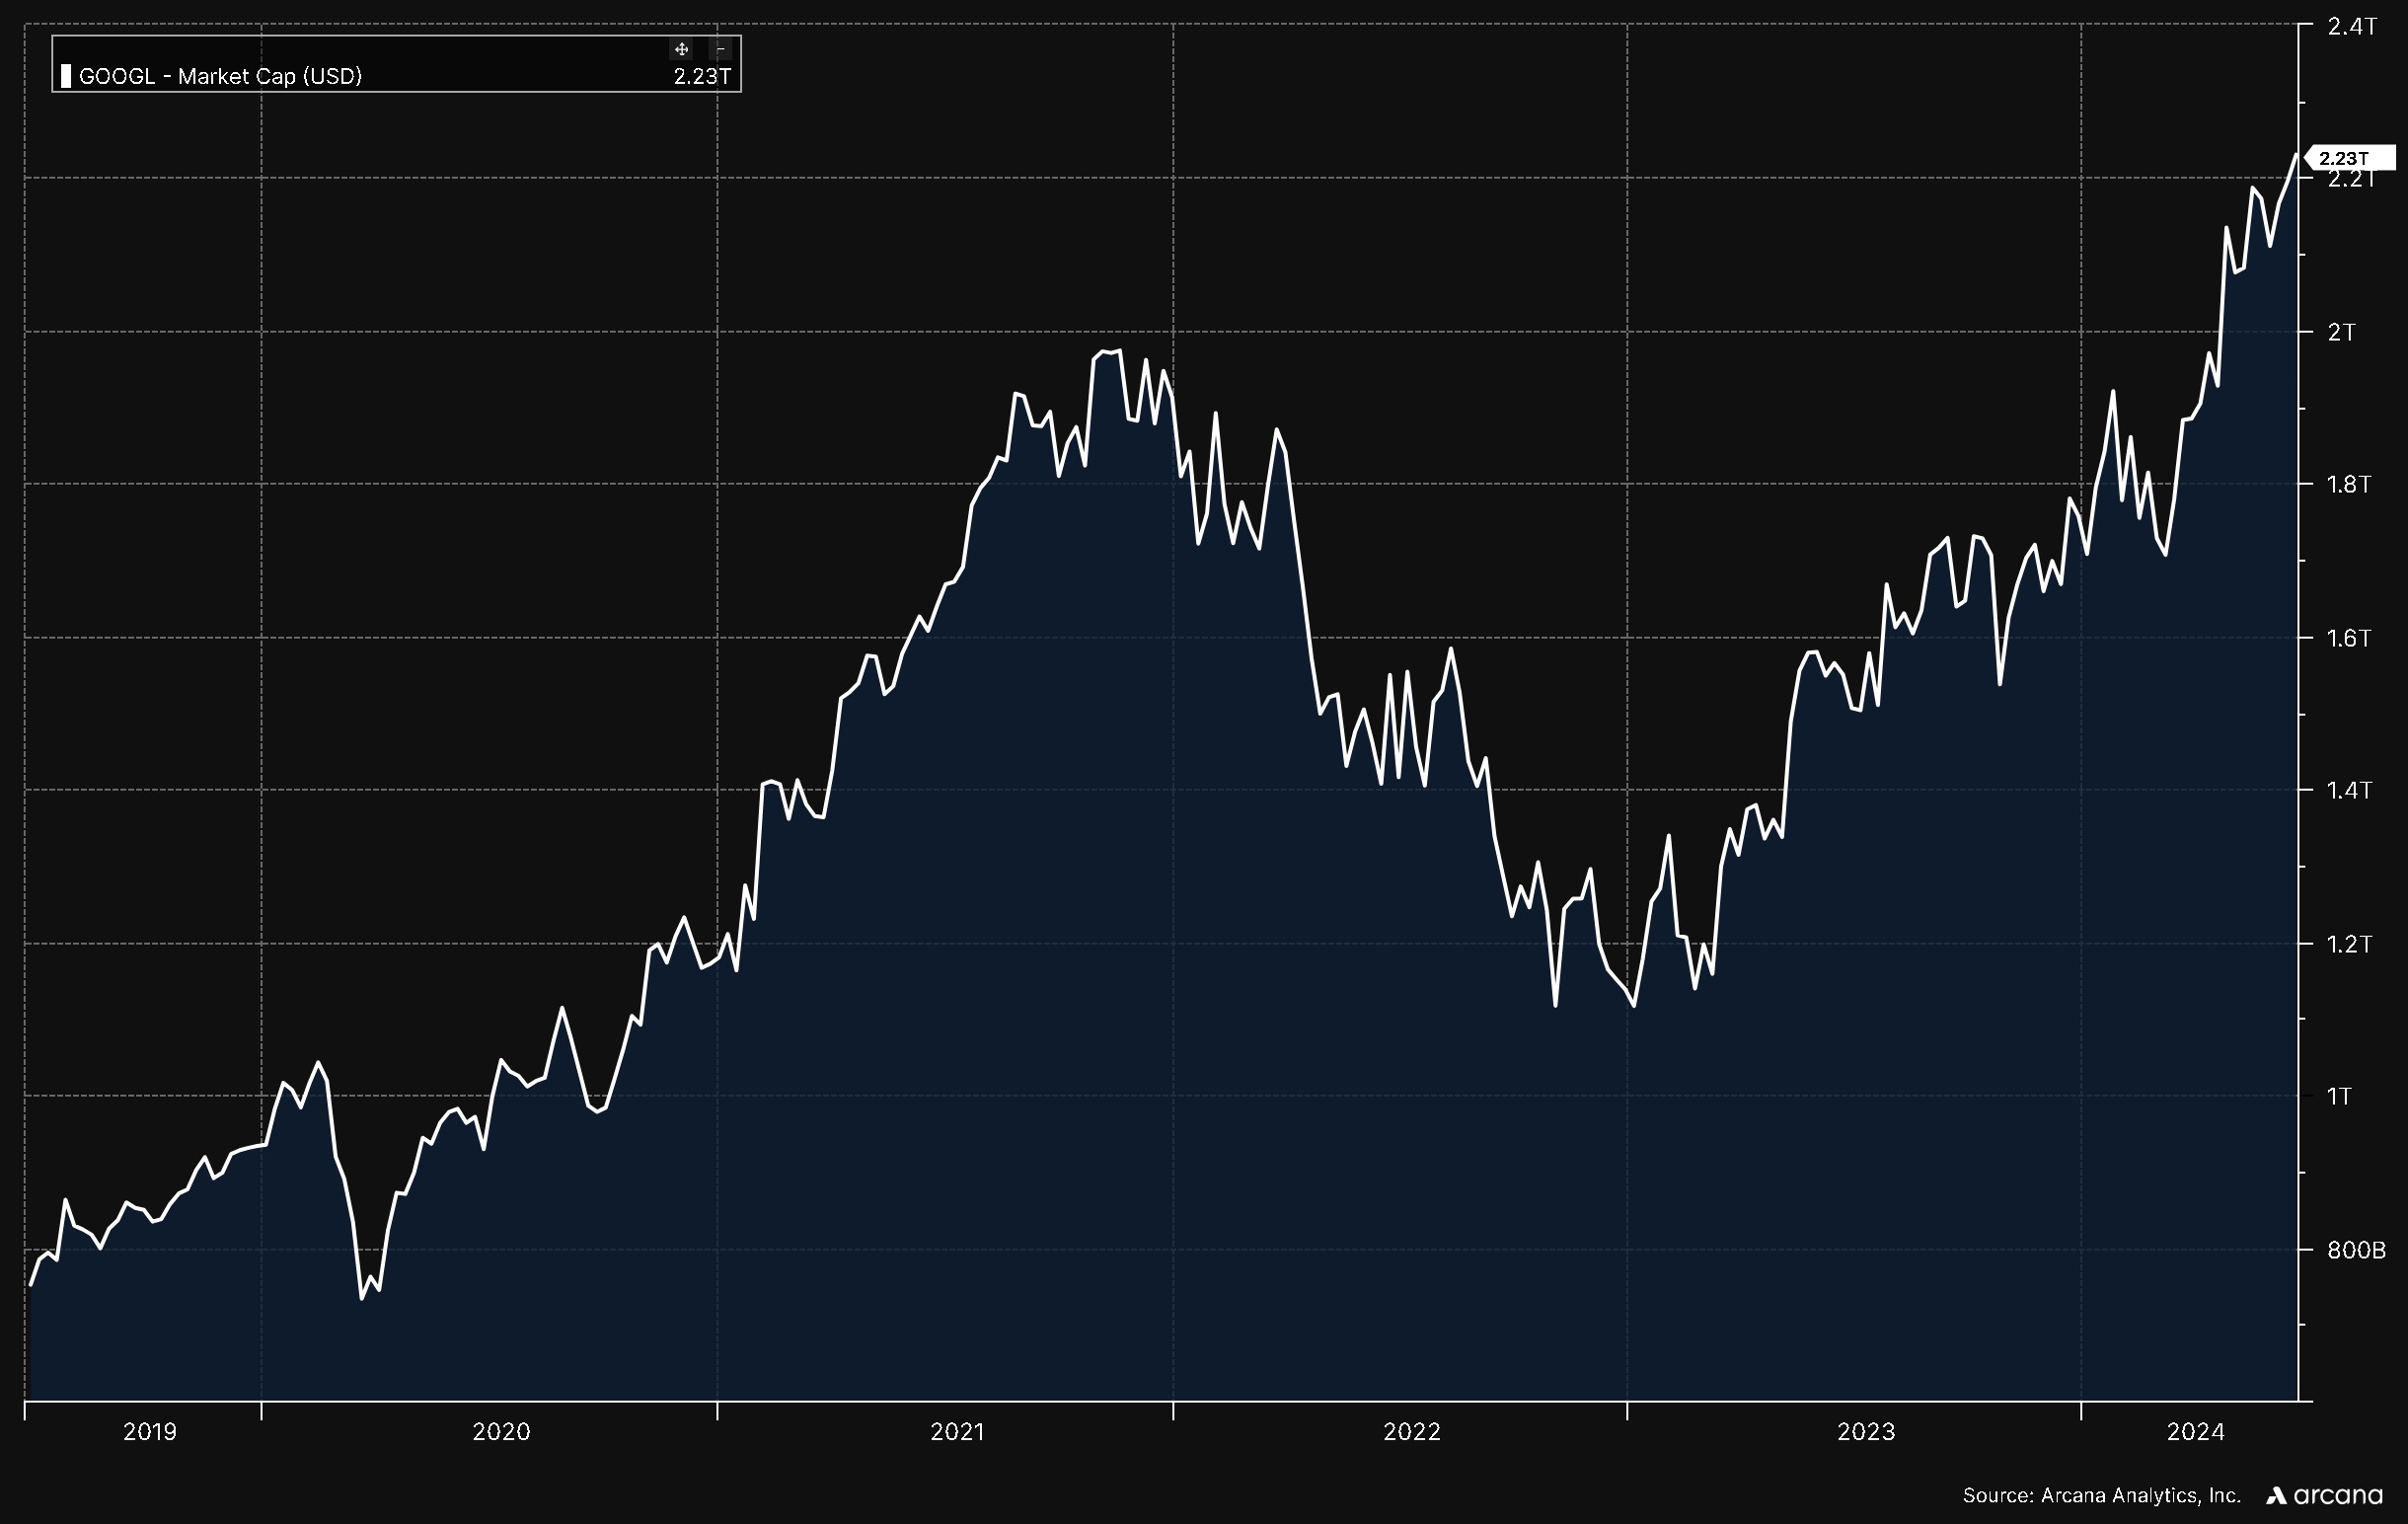Image resolution: width=2408 pixels, height=1524 pixels.
Task: Click the 1.6T y-axis label
Action: (2349, 638)
